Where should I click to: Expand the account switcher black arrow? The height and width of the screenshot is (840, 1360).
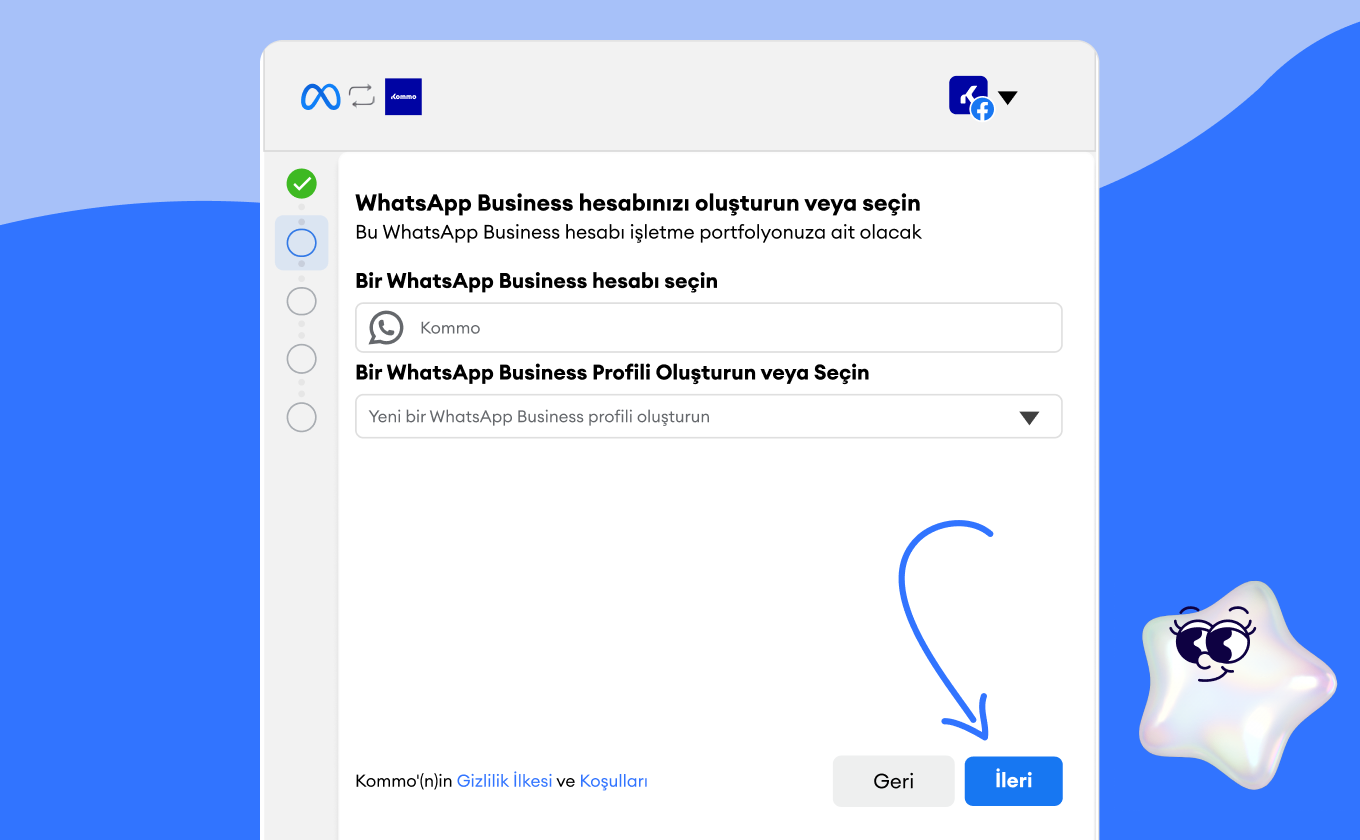pyautogui.click(x=1008, y=97)
